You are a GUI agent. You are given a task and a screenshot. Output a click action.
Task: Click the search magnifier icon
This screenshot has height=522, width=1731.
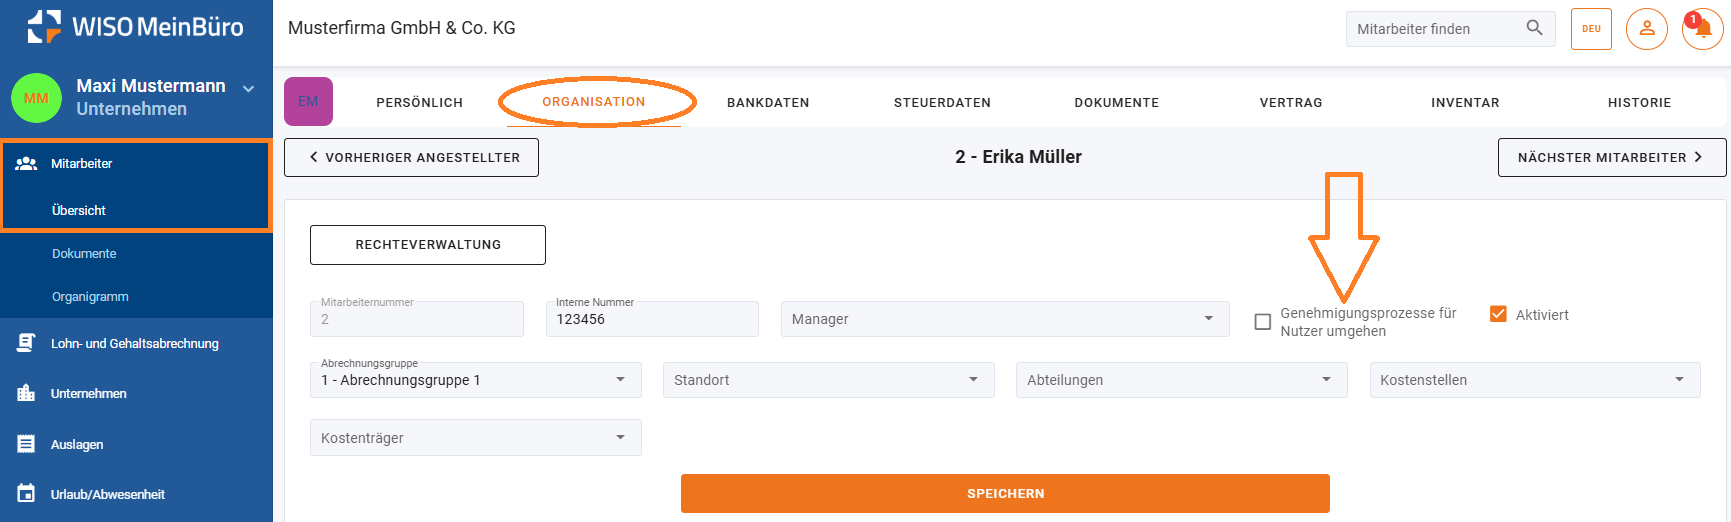1534,28
